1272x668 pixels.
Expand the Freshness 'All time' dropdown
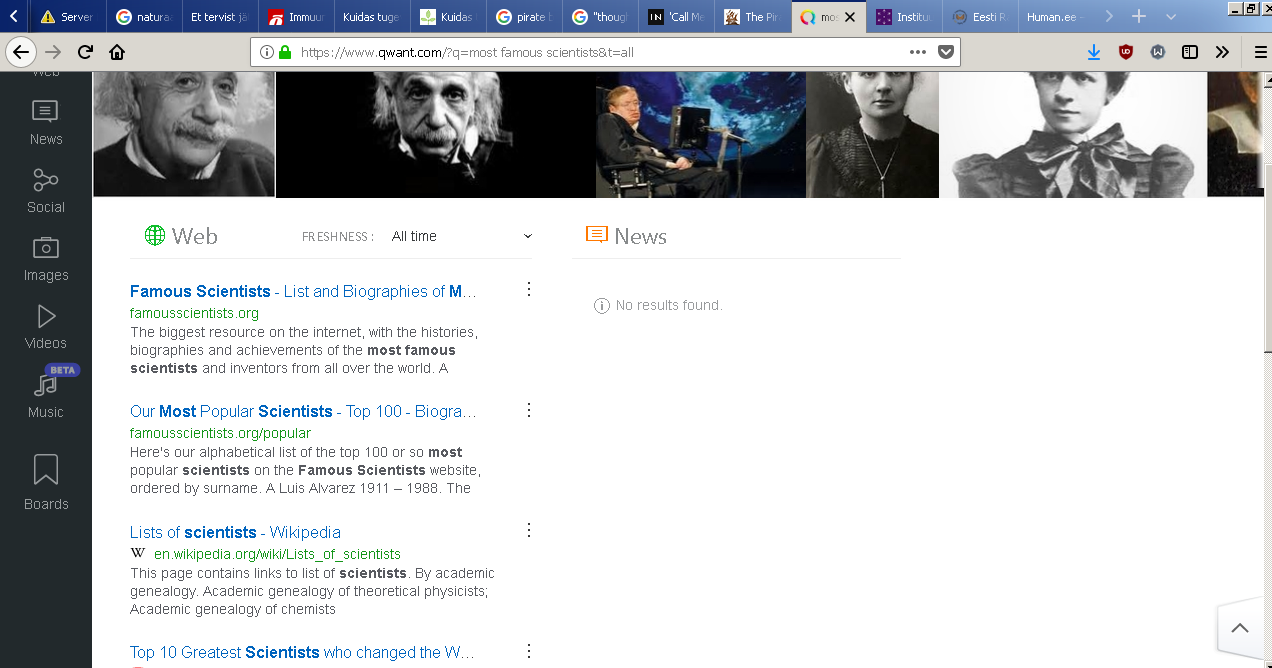point(461,236)
